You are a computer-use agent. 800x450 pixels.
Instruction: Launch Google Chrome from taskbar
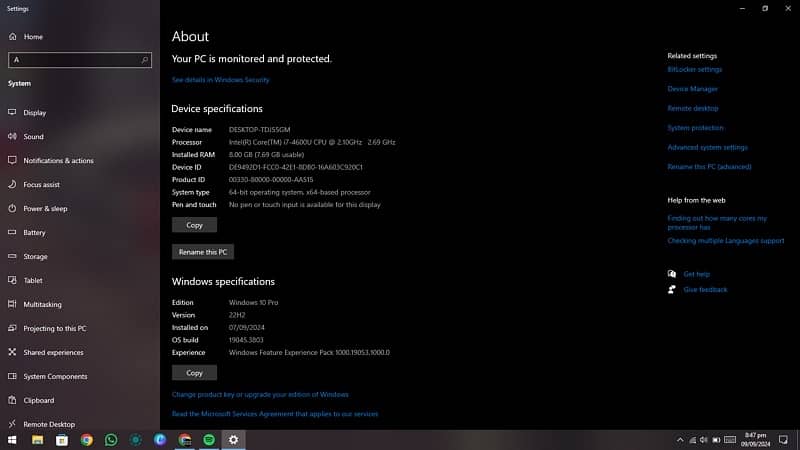87,439
